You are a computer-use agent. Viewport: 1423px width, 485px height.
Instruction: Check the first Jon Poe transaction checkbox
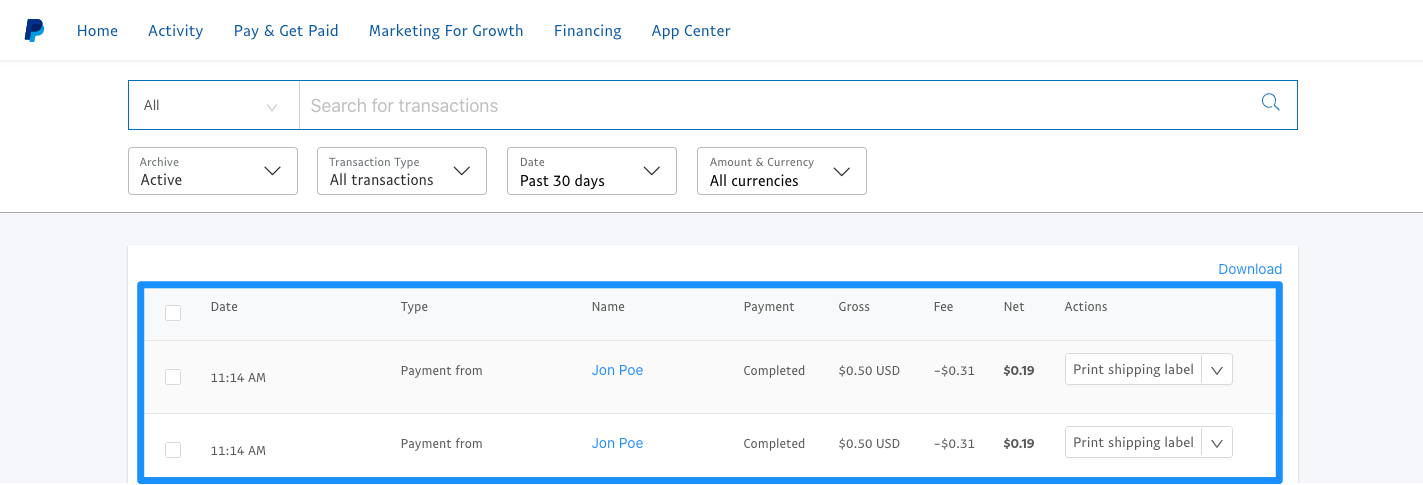click(x=173, y=377)
